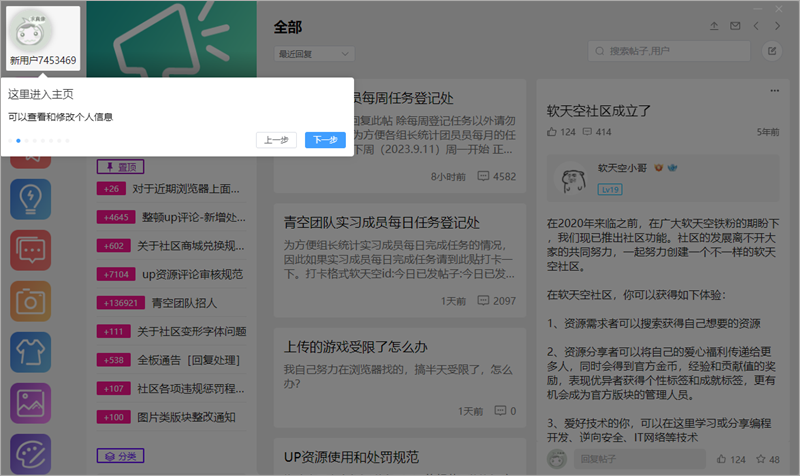Viewport: 800px width, 476px height.
Task: Open the three-dots more menu on post
Action: [774, 90]
